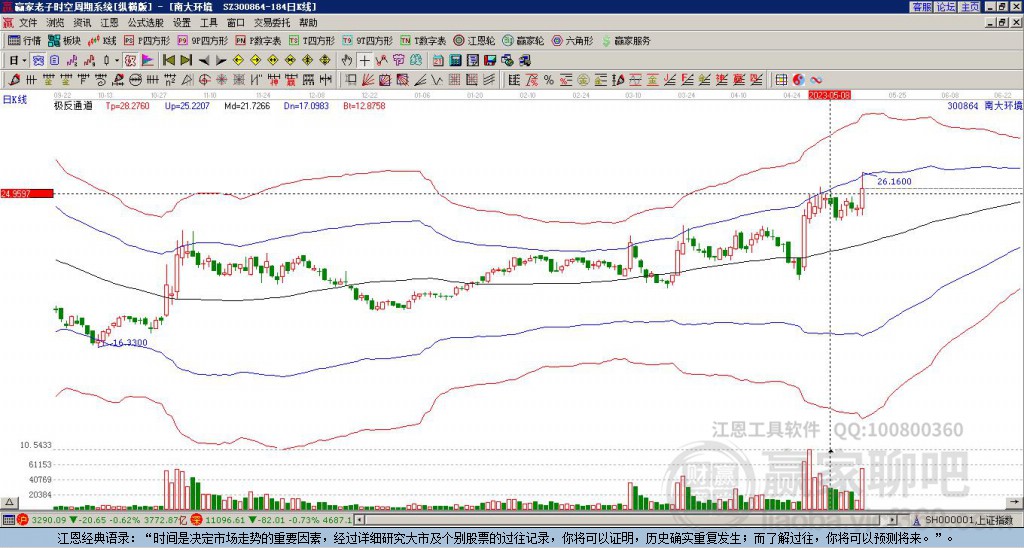Click the 26.1600 high price label
1024x548 pixels.
[x=894, y=182]
